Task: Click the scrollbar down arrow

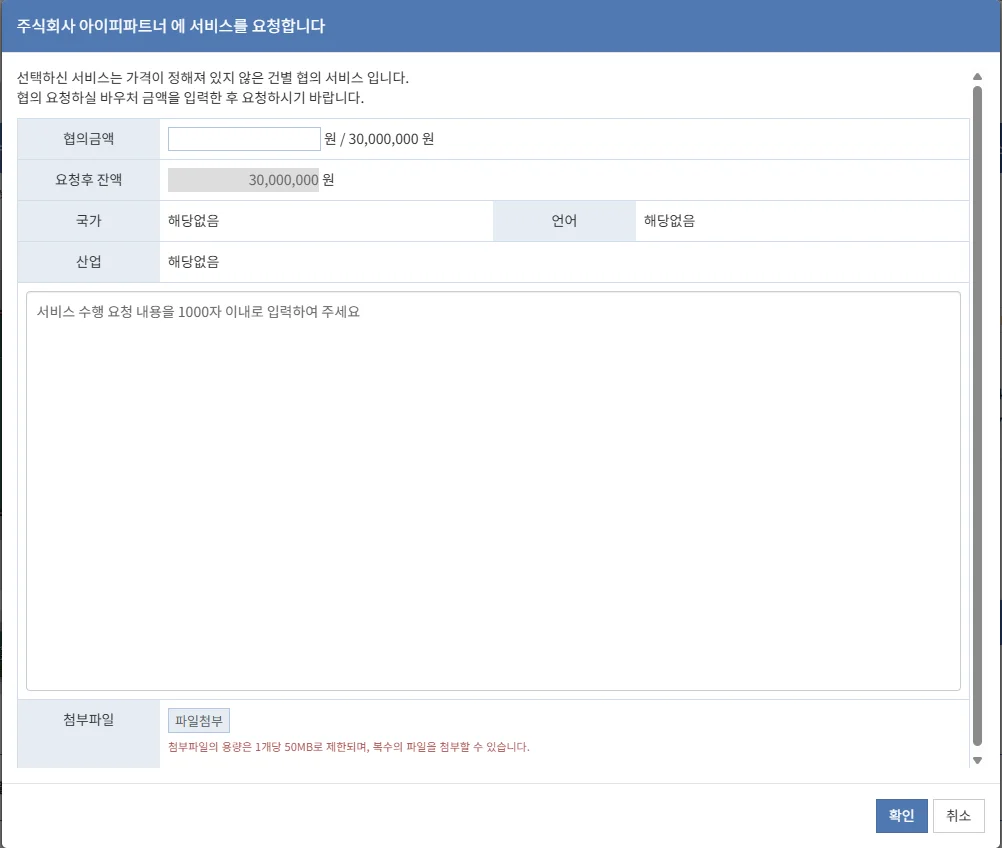Action: [x=977, y=761]
